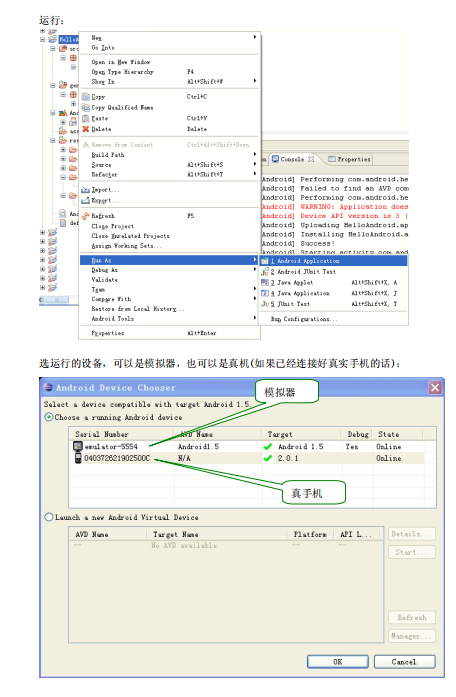
Task: Select Choose a running Android device radio
Action: [x=49, y=417]
